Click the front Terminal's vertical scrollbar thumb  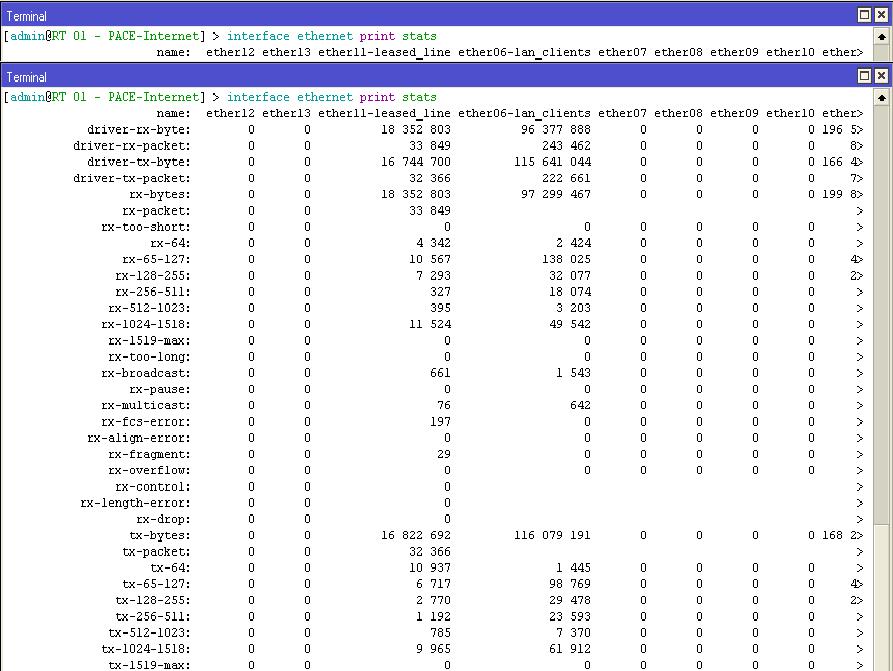pyautogui.click(x=882, y=316)
